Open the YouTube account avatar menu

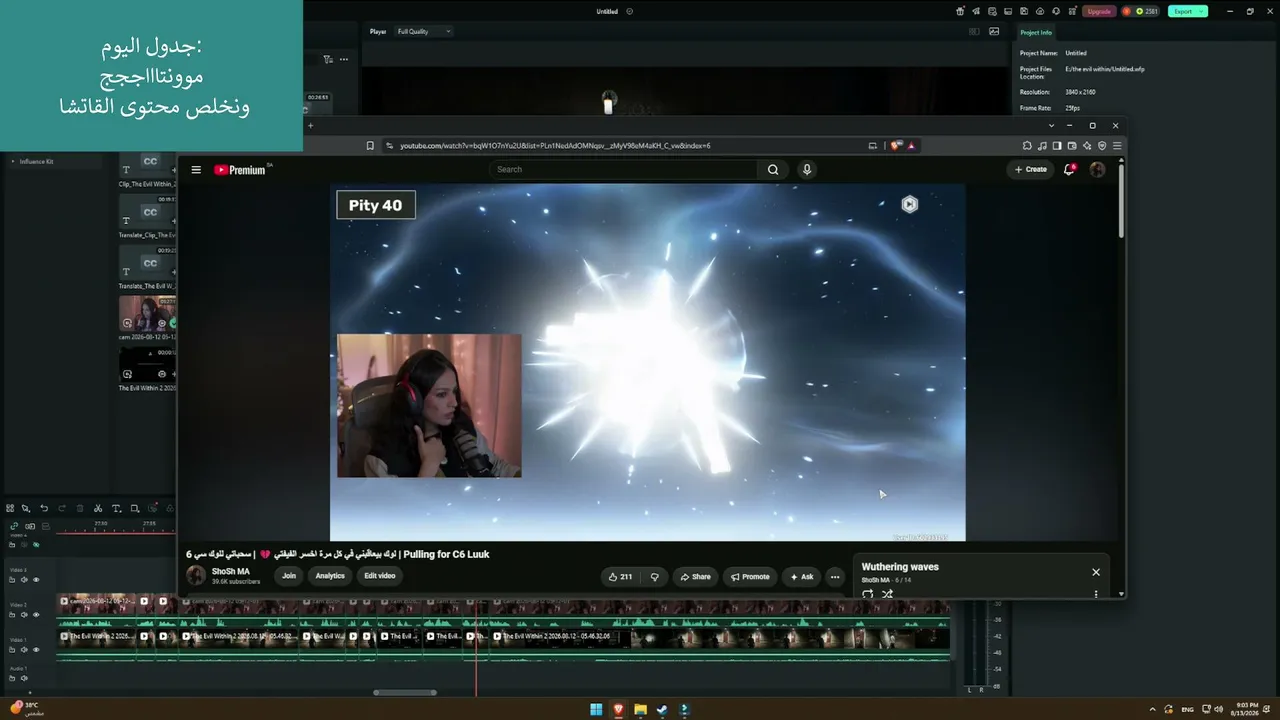click(x=1097, y=170)
